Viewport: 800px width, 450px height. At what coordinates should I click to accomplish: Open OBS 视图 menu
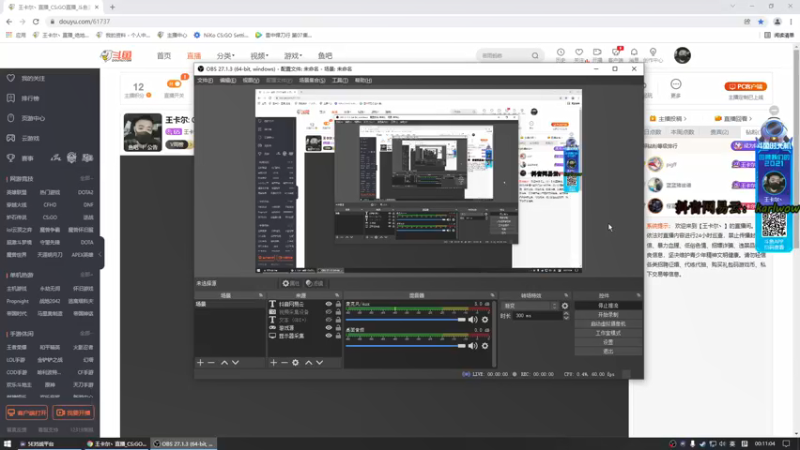point(251,80)
